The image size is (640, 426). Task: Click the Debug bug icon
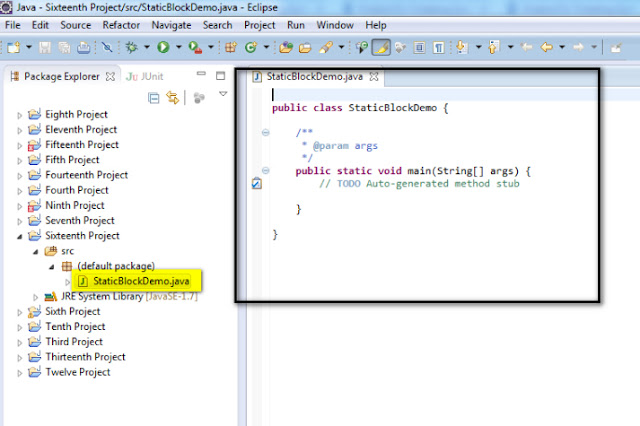(131, 47)
